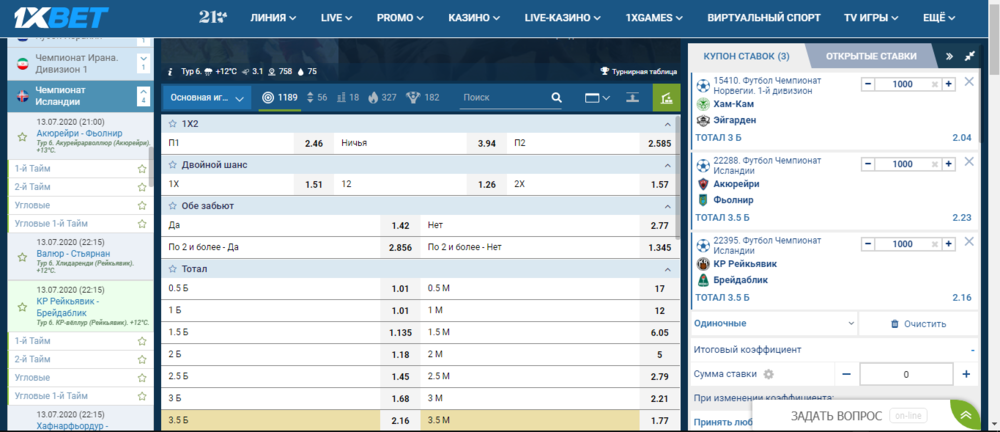
Task: Clear the Хам-Кам stake field x
Action: point(935,84)
